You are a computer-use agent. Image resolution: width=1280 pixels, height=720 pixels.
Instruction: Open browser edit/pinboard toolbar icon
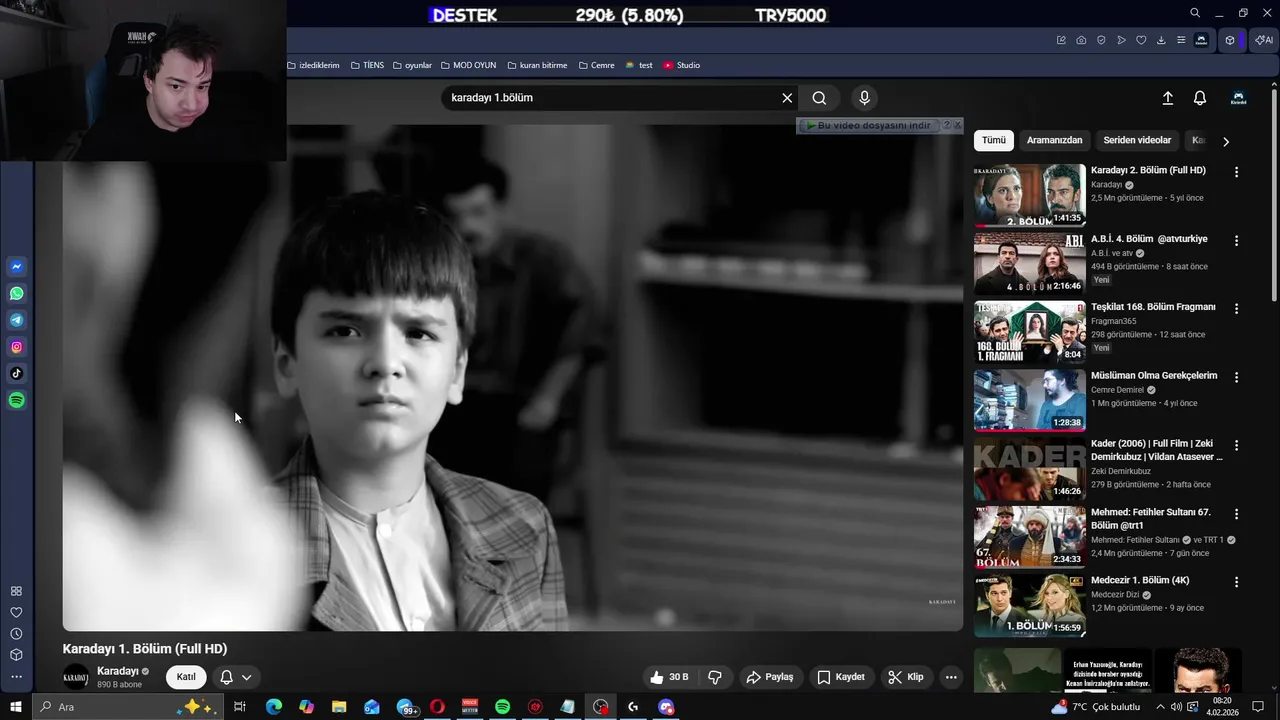[1061, 40]
